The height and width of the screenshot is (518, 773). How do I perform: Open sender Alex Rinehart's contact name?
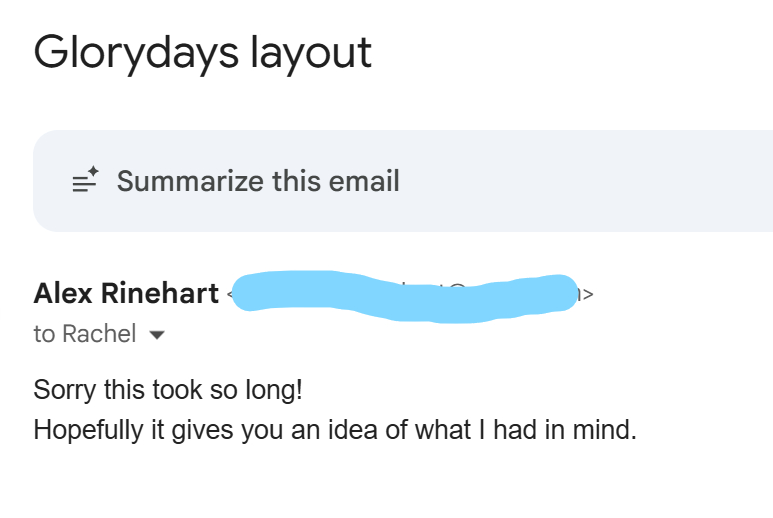tap(126, 293)
